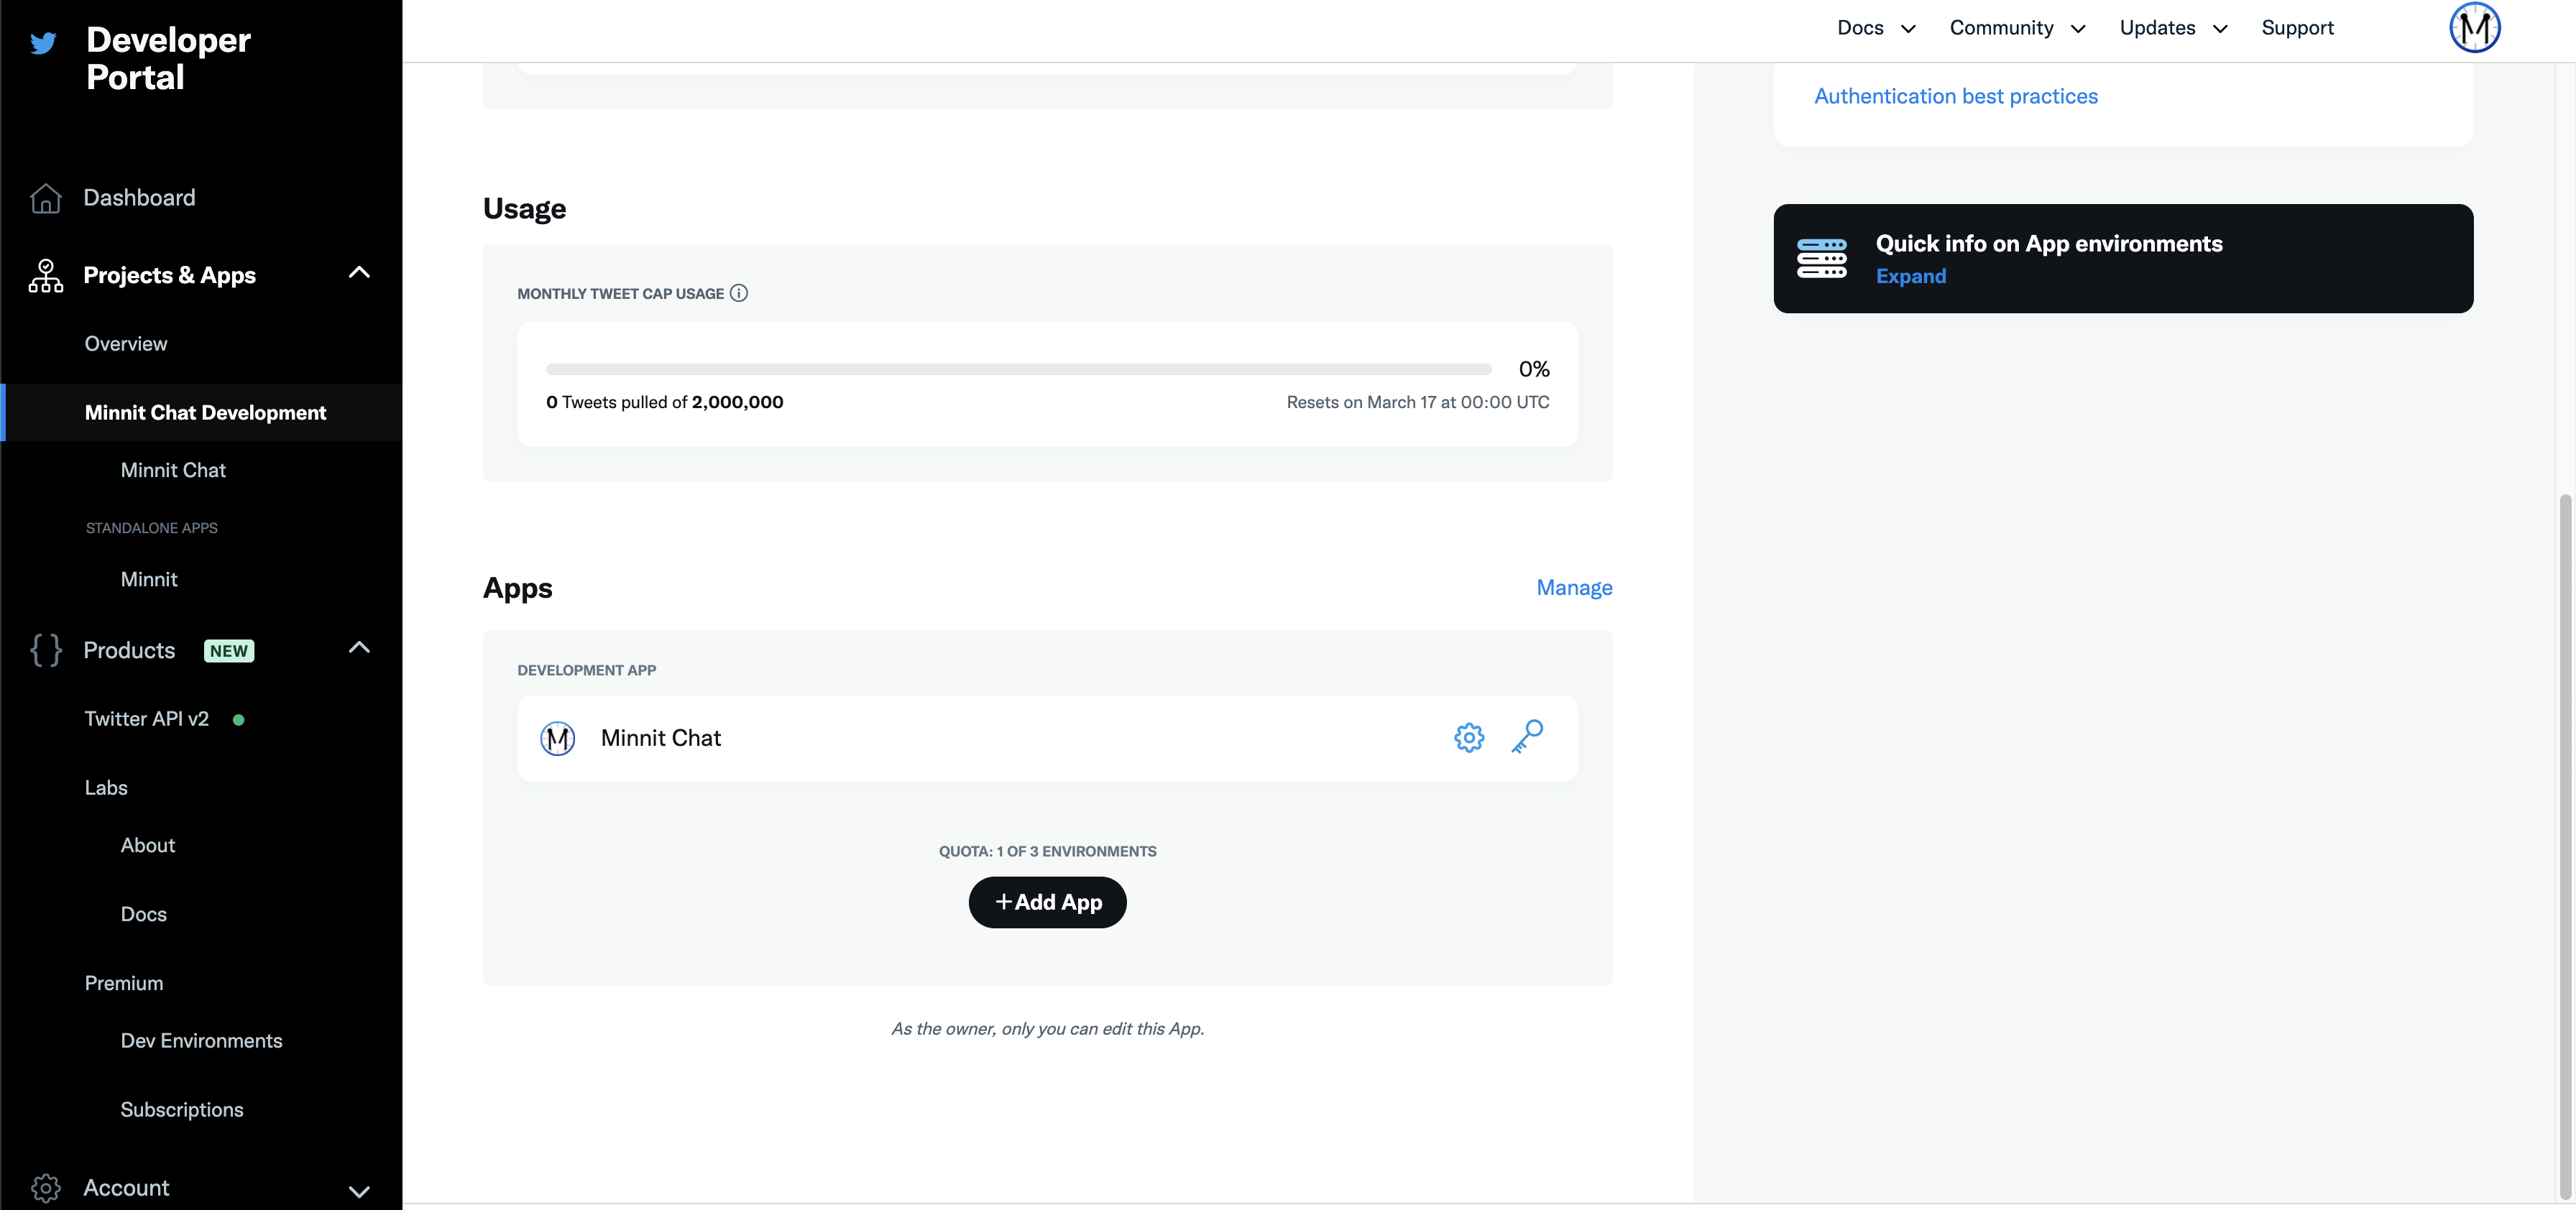Collapse the Projects & Apps section chevron
The height and width of the screenshot is (1210, 2576).
(x=359, y=272)
